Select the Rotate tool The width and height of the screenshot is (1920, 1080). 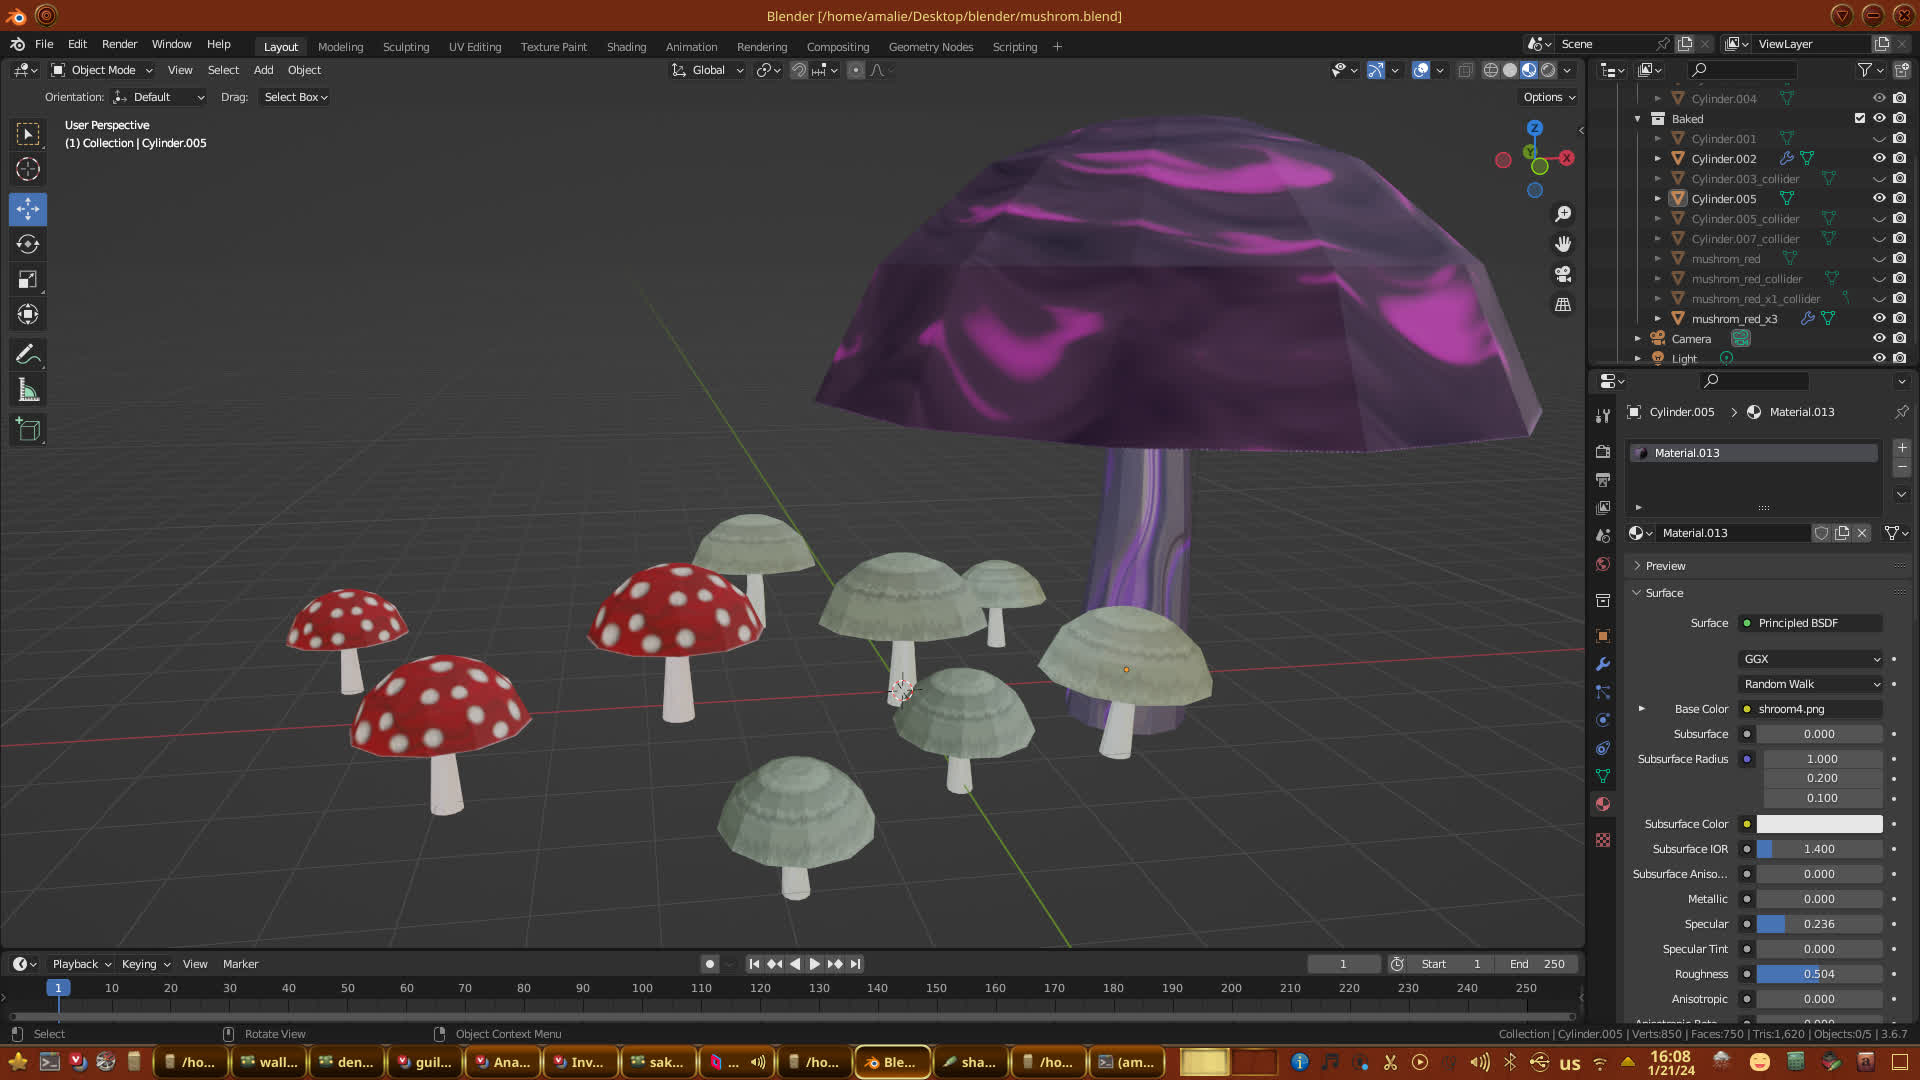coord(28,244)
